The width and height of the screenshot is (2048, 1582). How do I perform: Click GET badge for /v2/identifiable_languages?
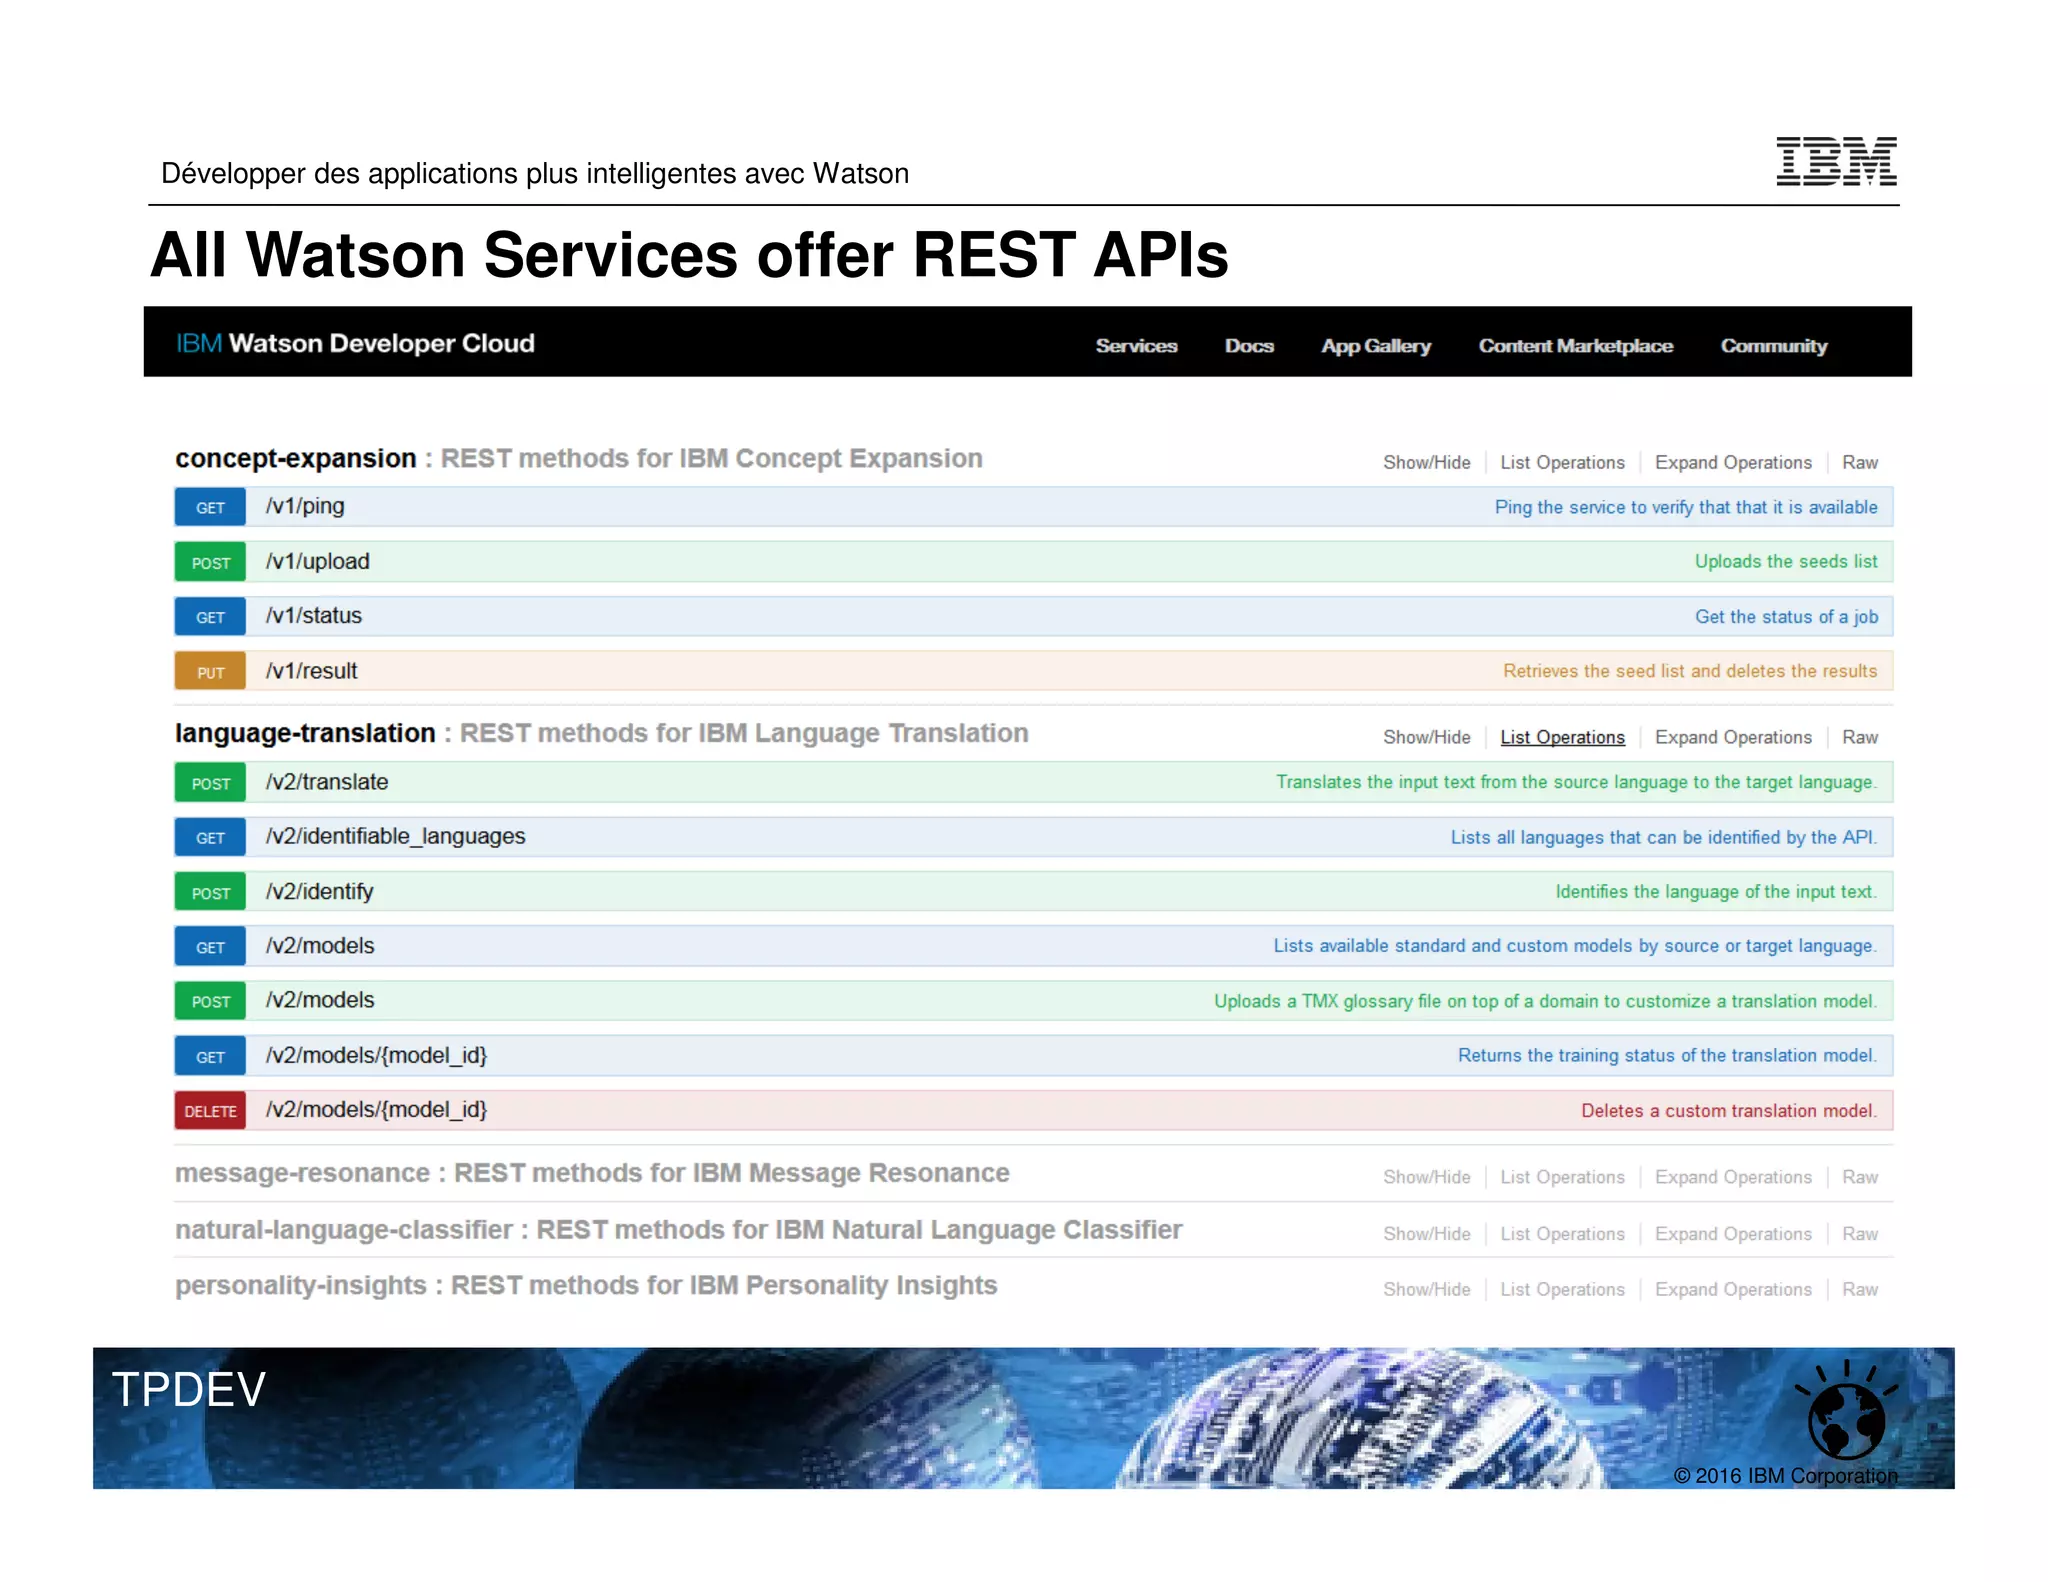[210, 837]
